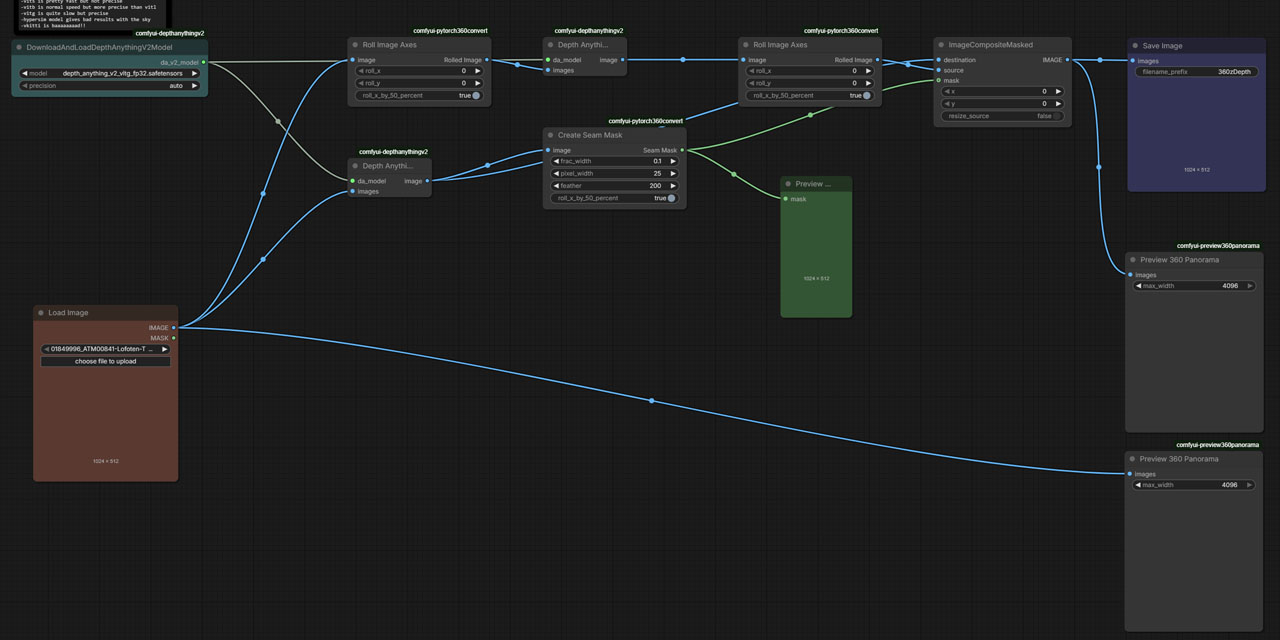The width and height of the screenshot is (1280, 640).
Task: Decrease the y value in ImageCompositeMasked
Action: (x=948, y=104)
